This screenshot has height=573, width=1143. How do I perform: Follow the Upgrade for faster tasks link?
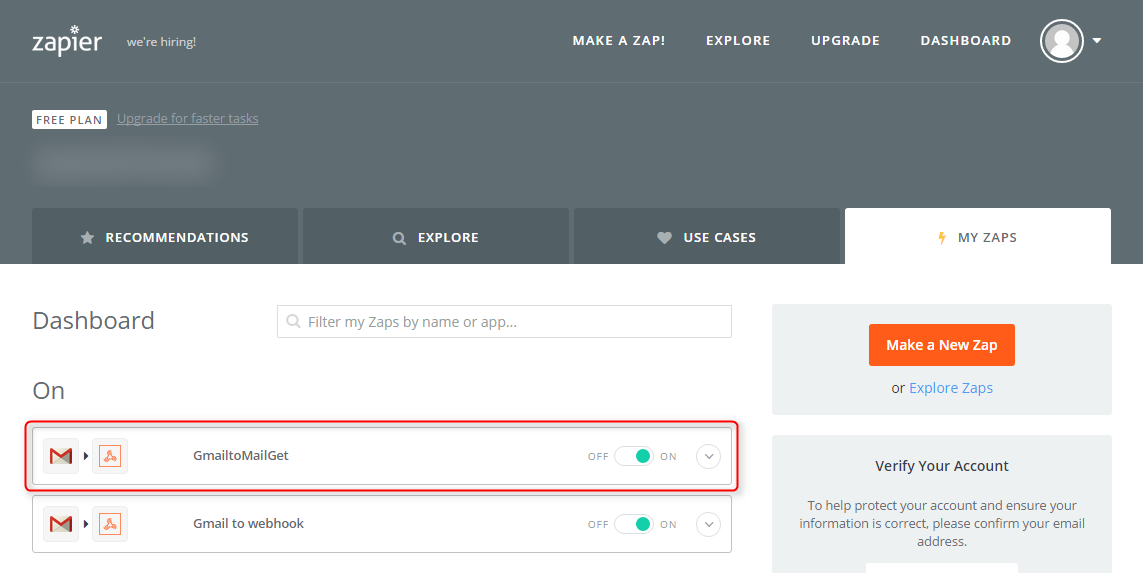187,119
